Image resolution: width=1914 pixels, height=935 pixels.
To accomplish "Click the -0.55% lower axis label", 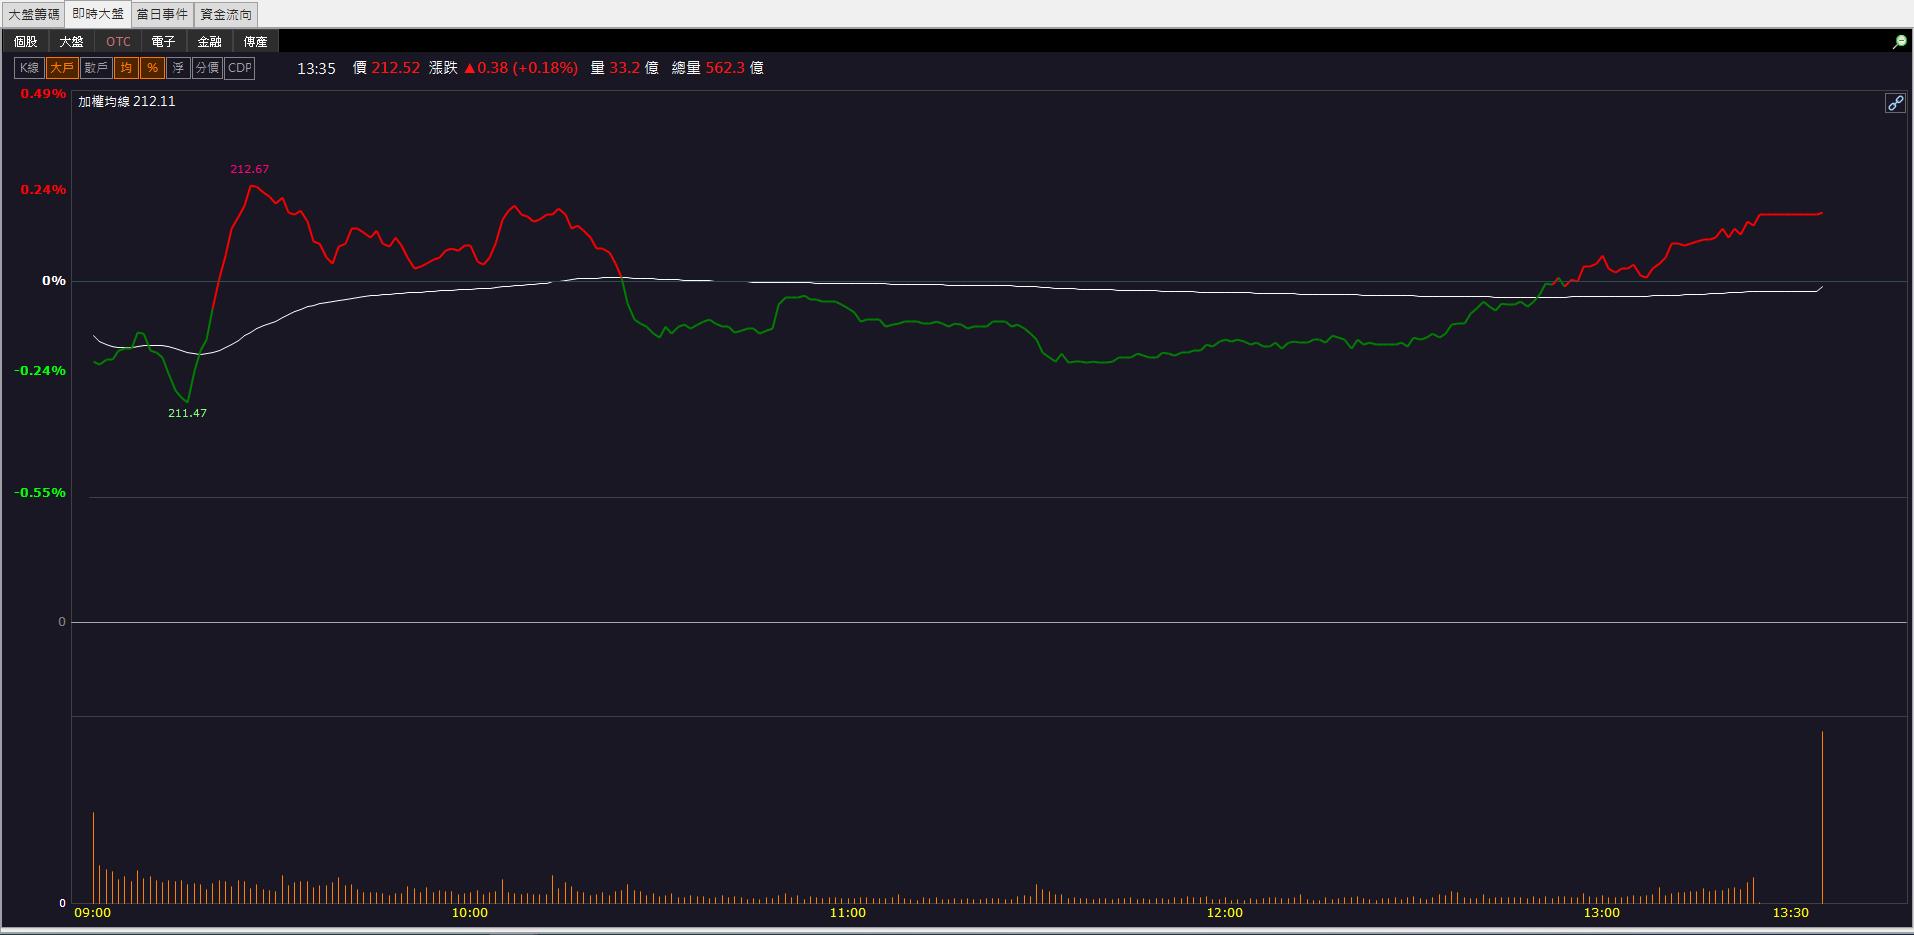I will pos(40,493).
